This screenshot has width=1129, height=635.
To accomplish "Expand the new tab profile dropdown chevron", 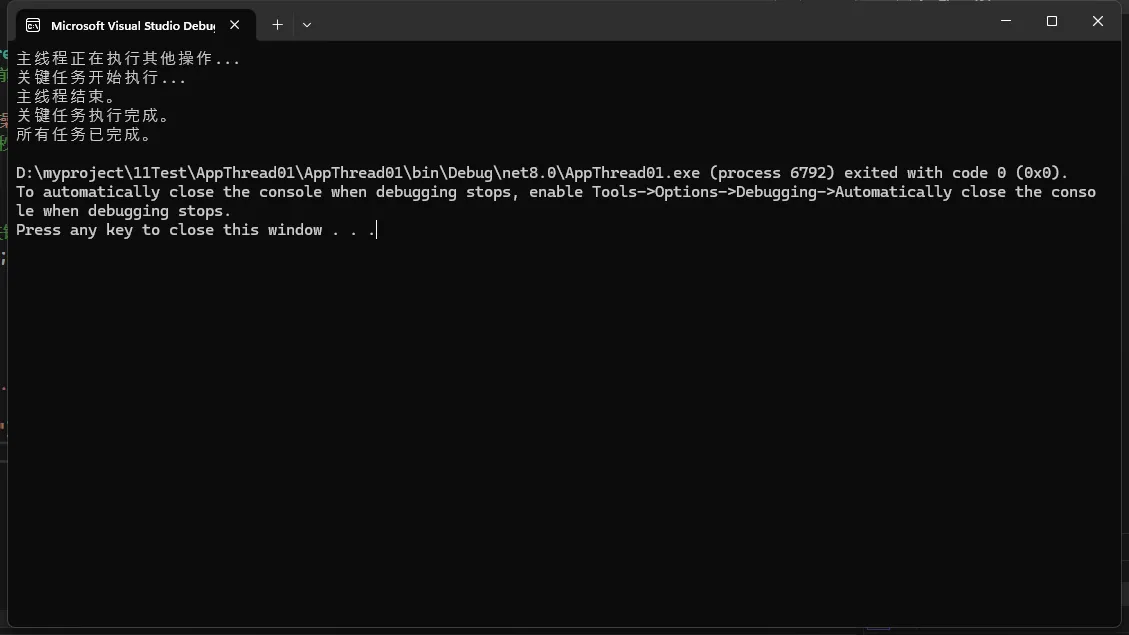I will click(307, 25).
